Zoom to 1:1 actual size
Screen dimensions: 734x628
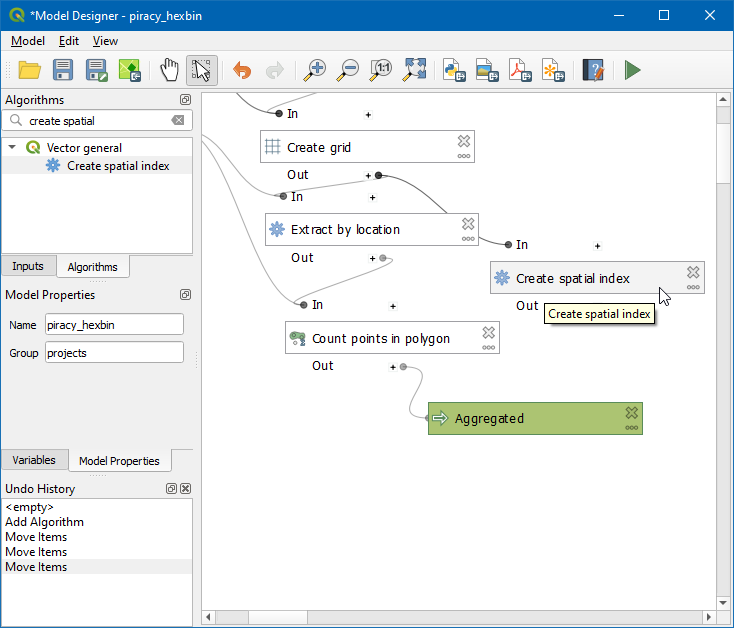pyautogui.click(x=381, y=70)
